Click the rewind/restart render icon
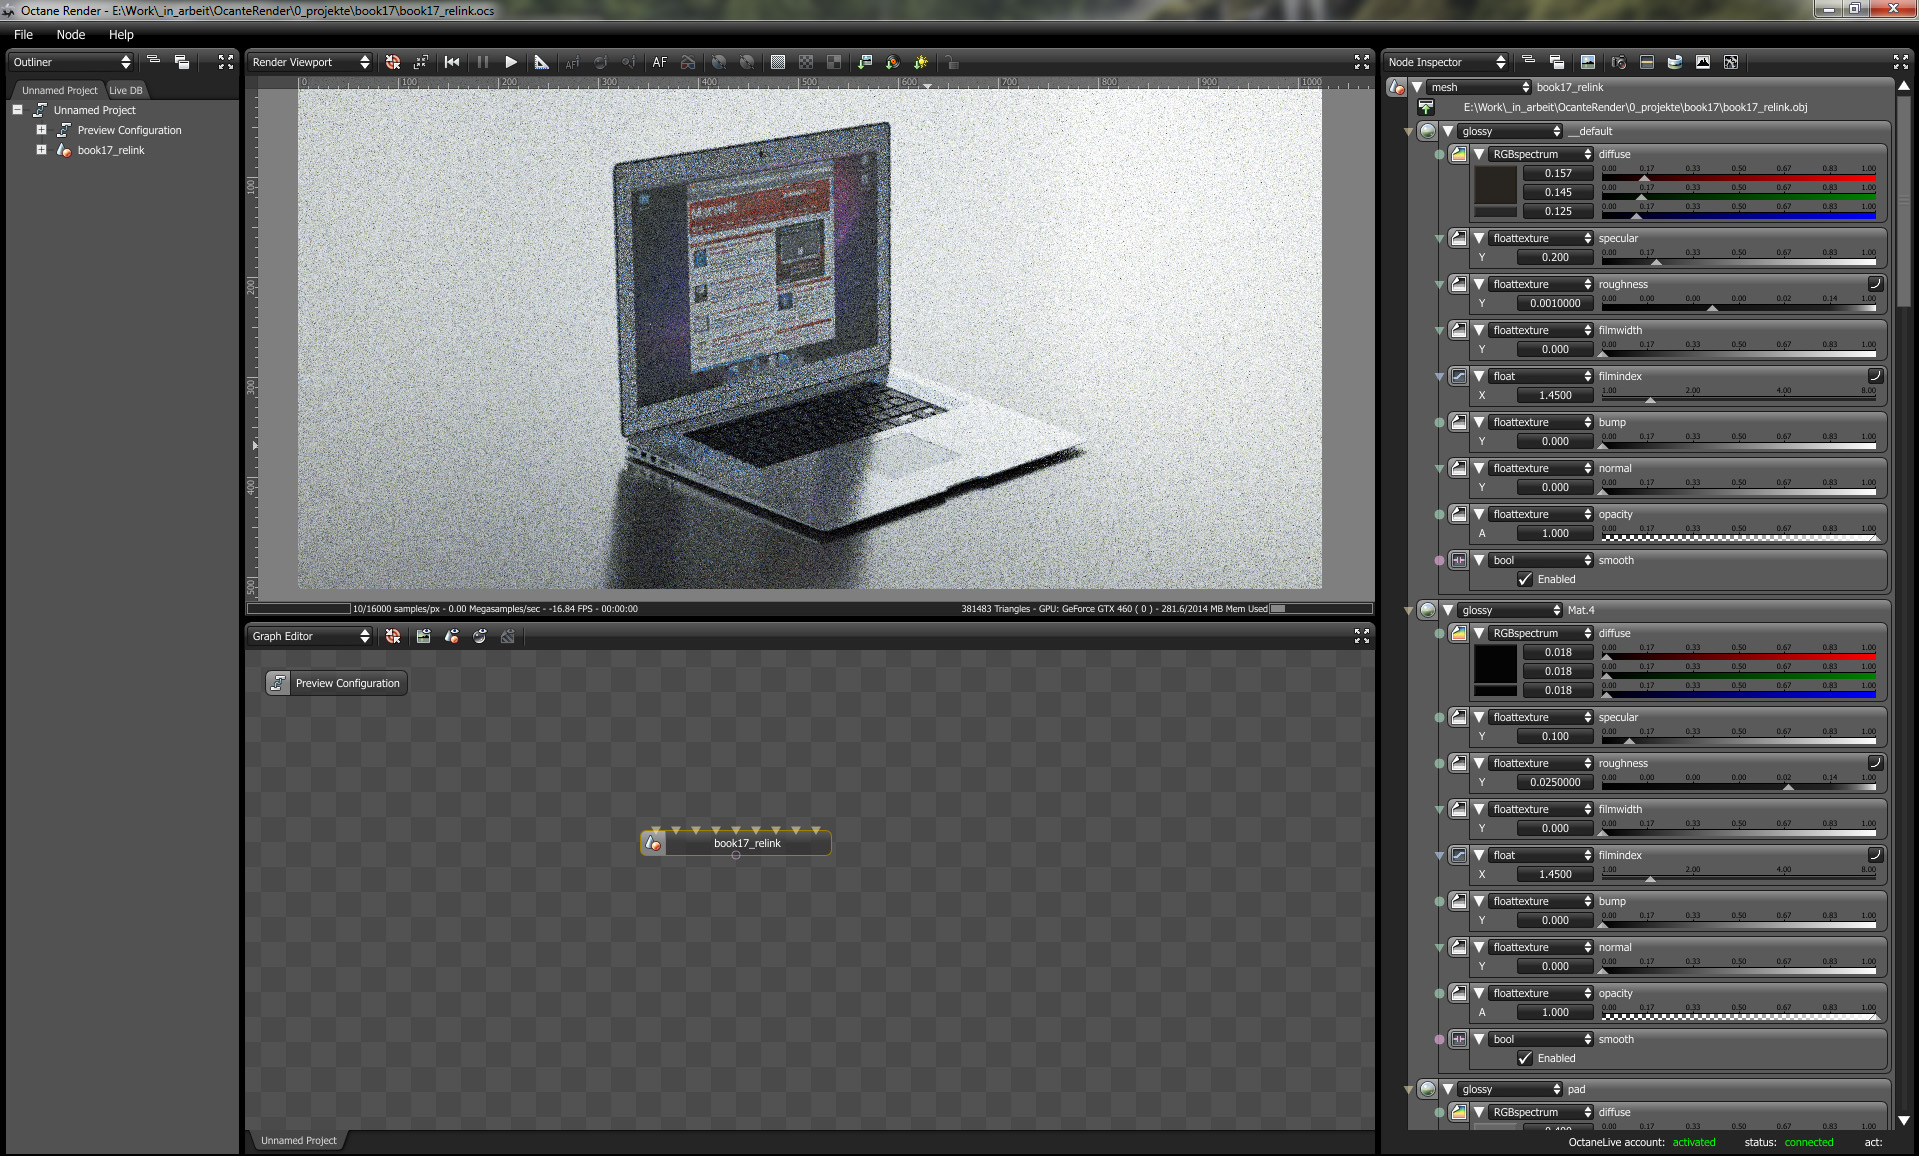 pyautogui.click(x=452, y=62)
